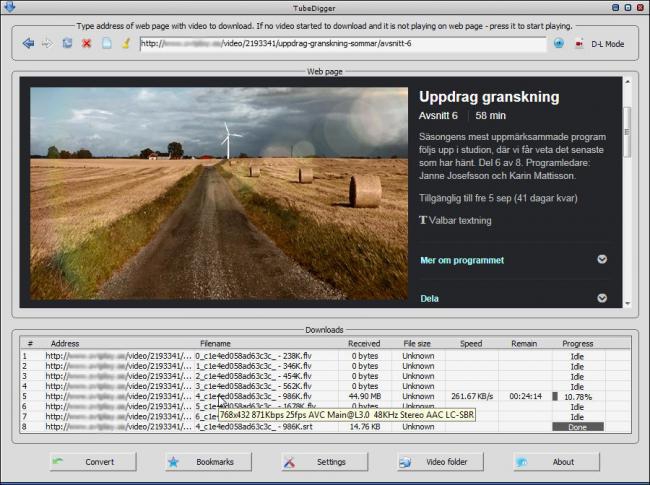This screenshot has height=485, width=650.
Task: Click the video thumbnail of country road
Action: click(219, 193)
